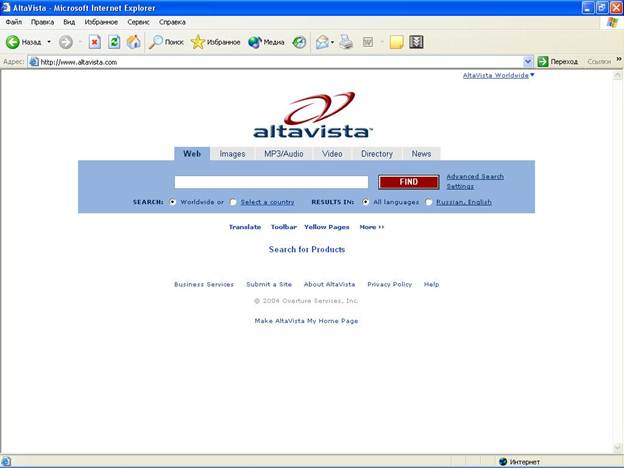Choose the 'Select a country' radio button

(x=233, y=202)
